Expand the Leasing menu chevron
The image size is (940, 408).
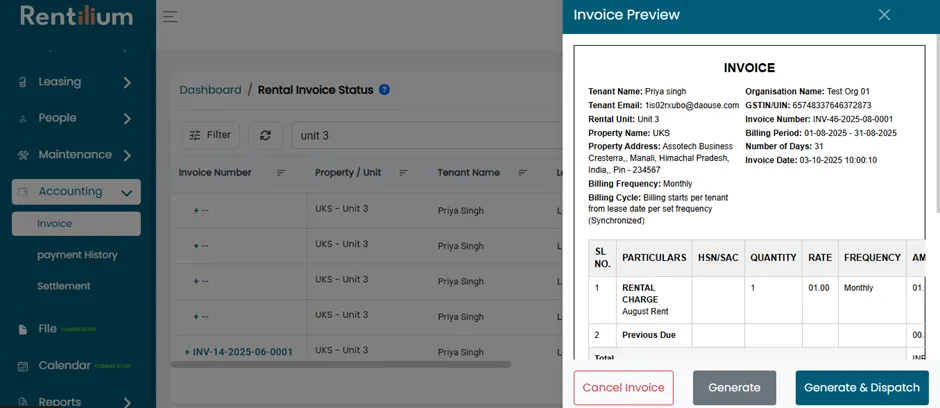[x=127, y=83]
